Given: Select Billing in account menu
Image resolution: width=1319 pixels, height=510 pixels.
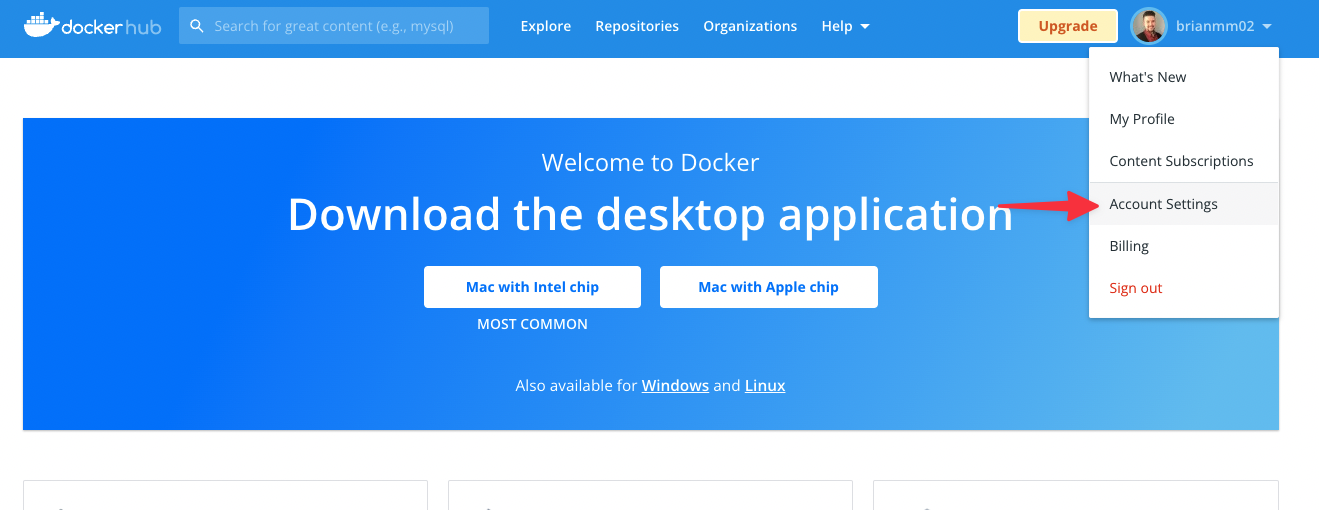Looking at the screenshot, I should [x=1184, y=246].
